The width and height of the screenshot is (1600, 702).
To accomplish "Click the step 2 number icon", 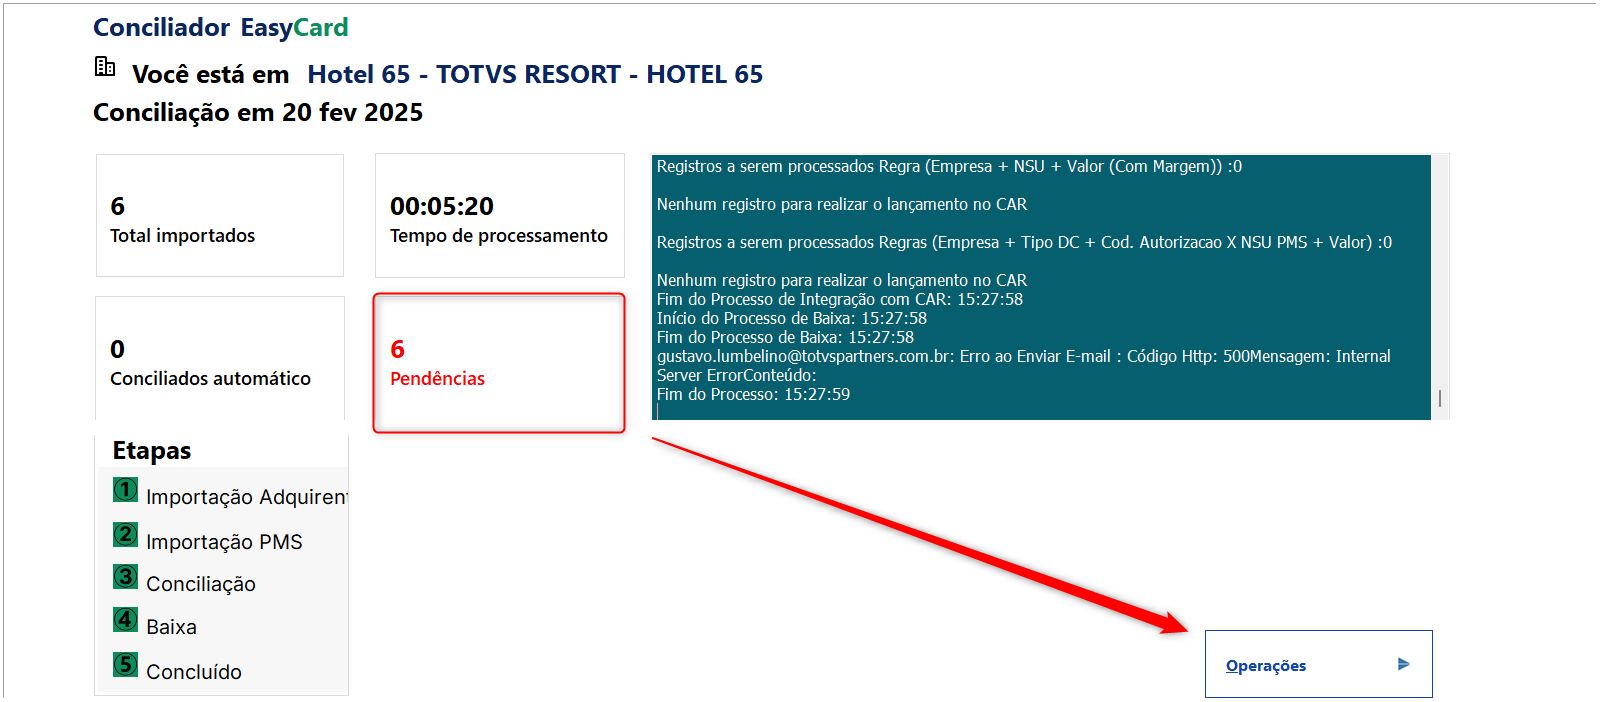I will click(x=125, y=535).
